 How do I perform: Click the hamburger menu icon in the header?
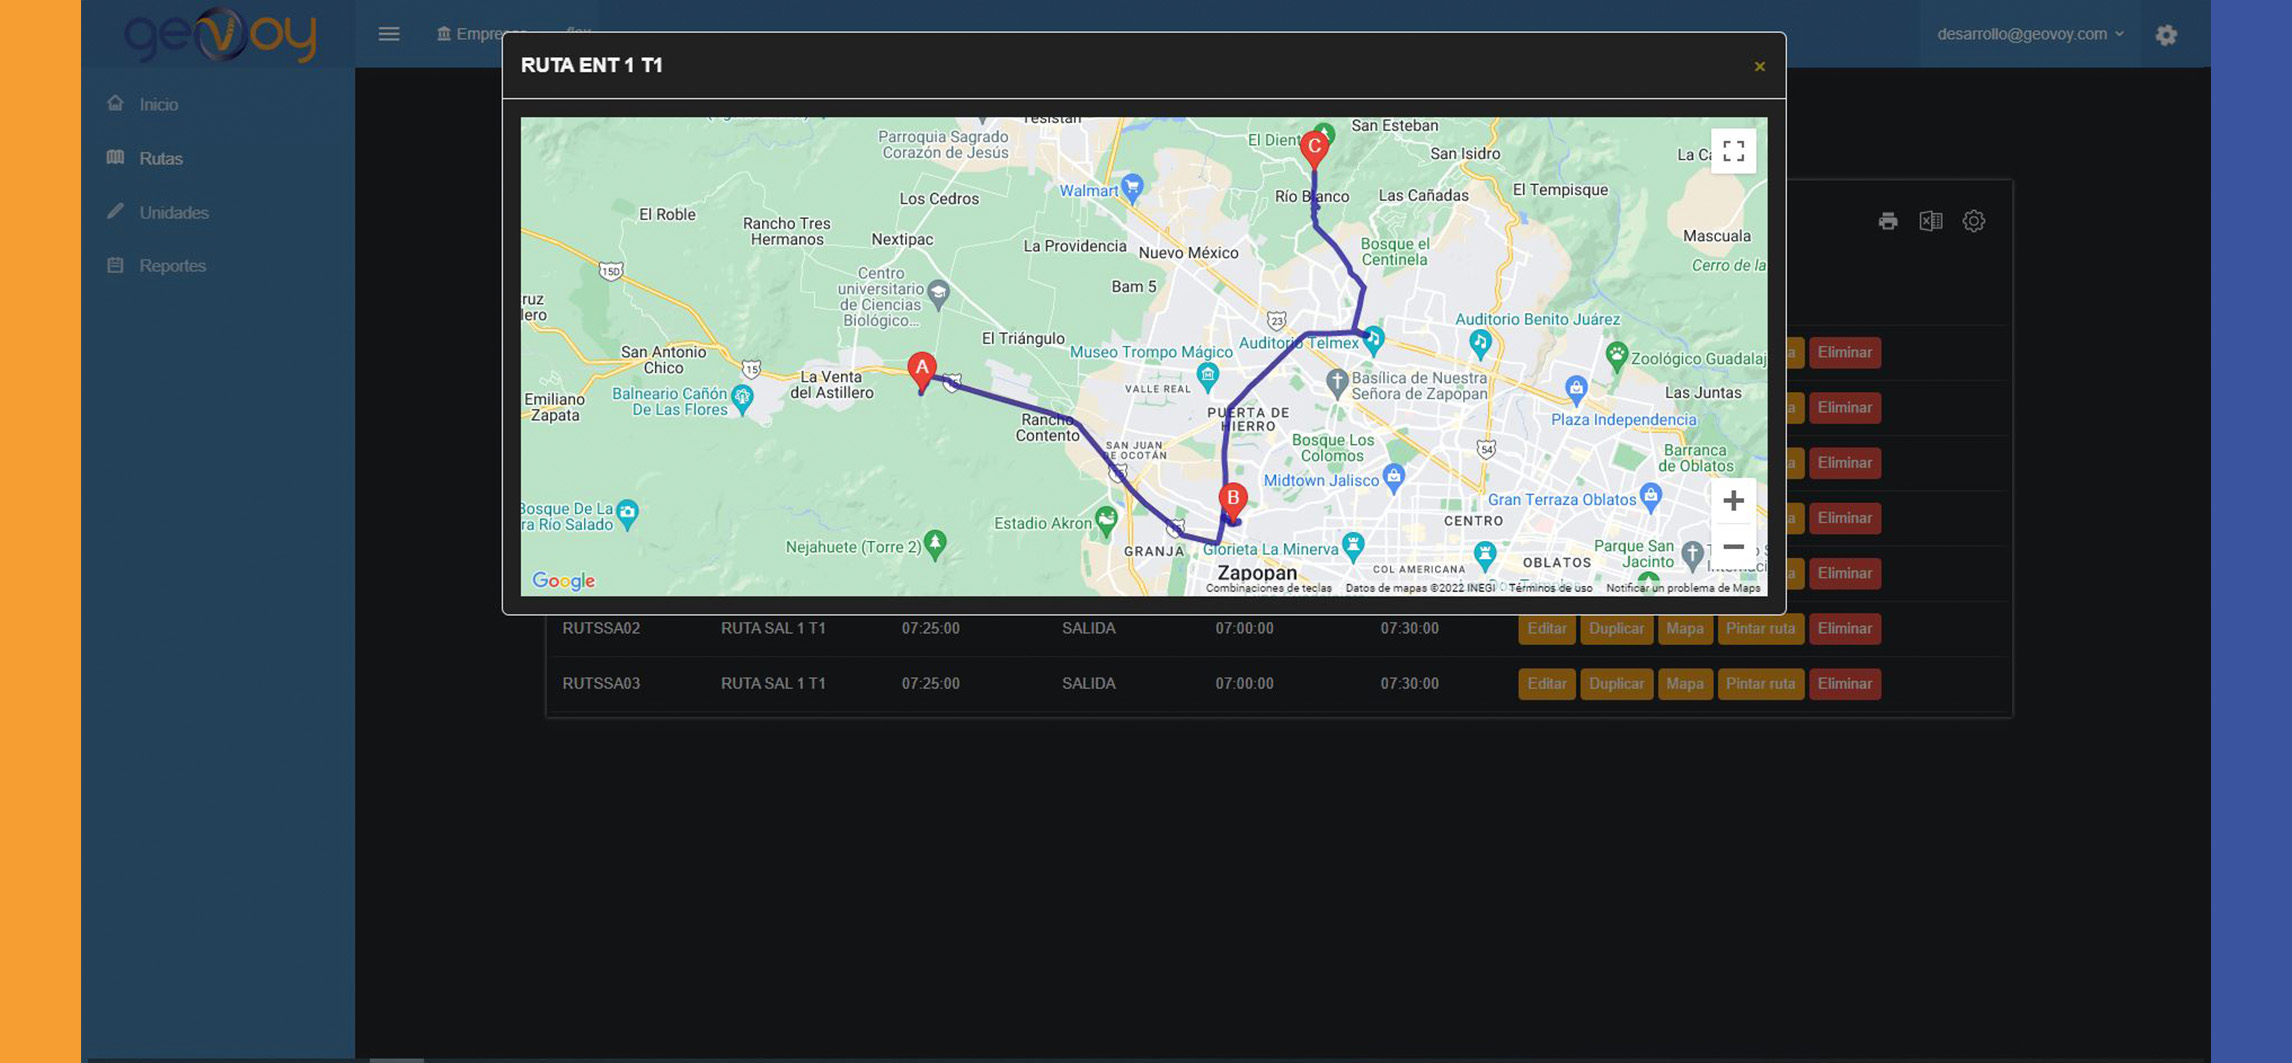389,34
